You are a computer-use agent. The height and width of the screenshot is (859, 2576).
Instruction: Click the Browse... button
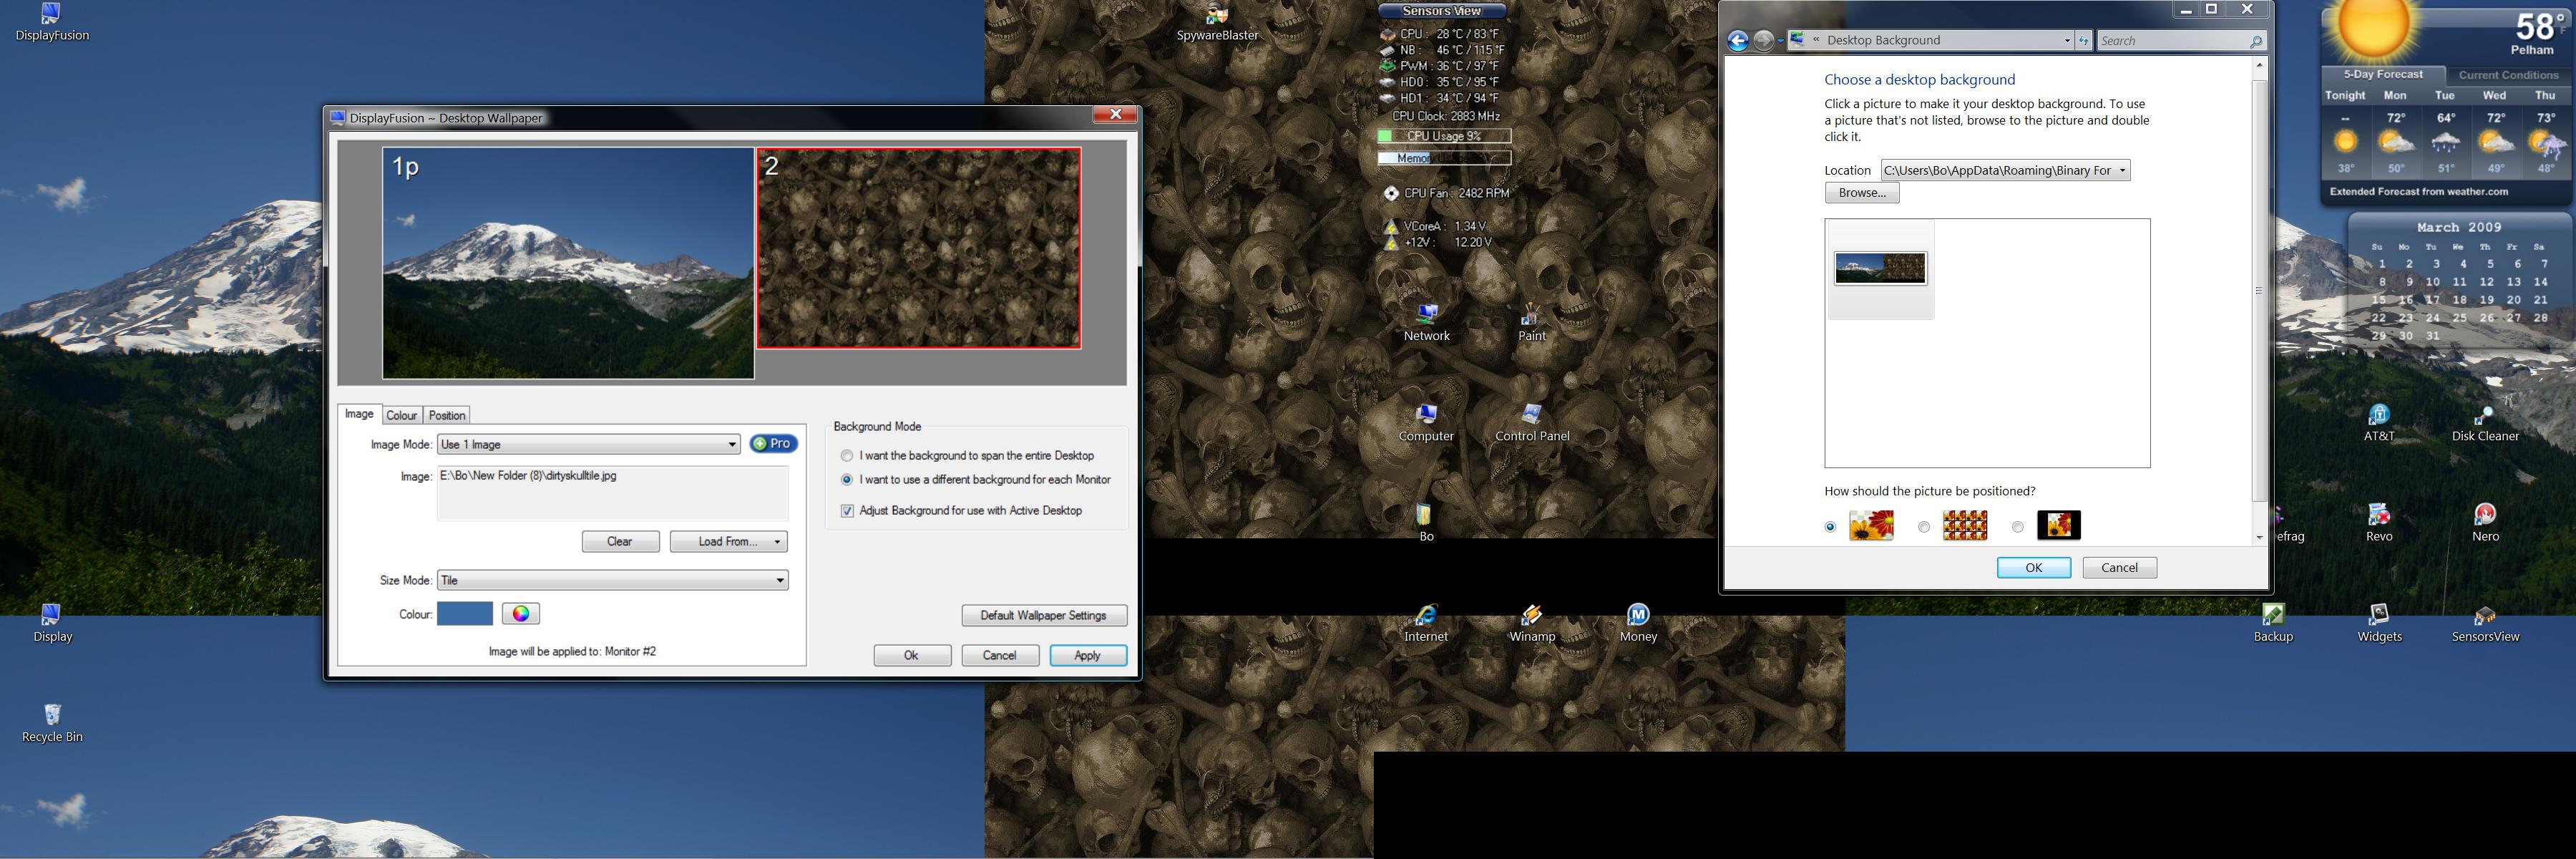point(1861,193)
